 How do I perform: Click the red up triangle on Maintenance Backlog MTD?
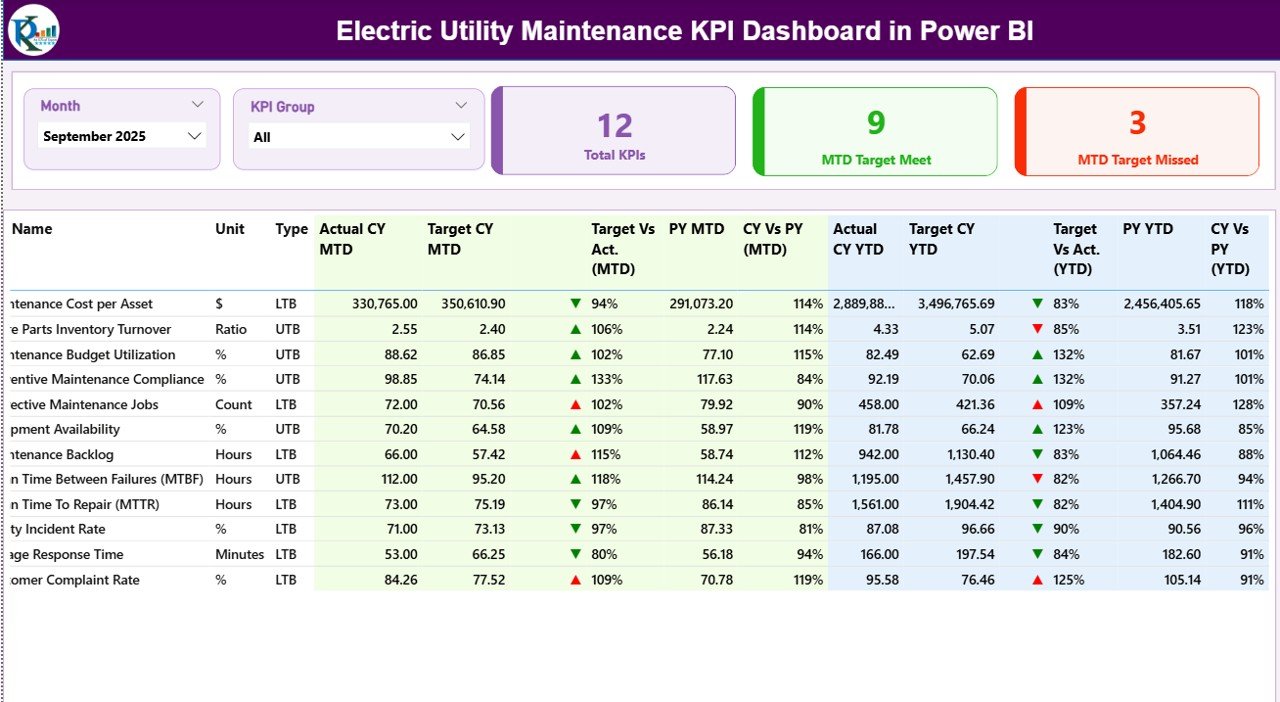click(575, 453)
